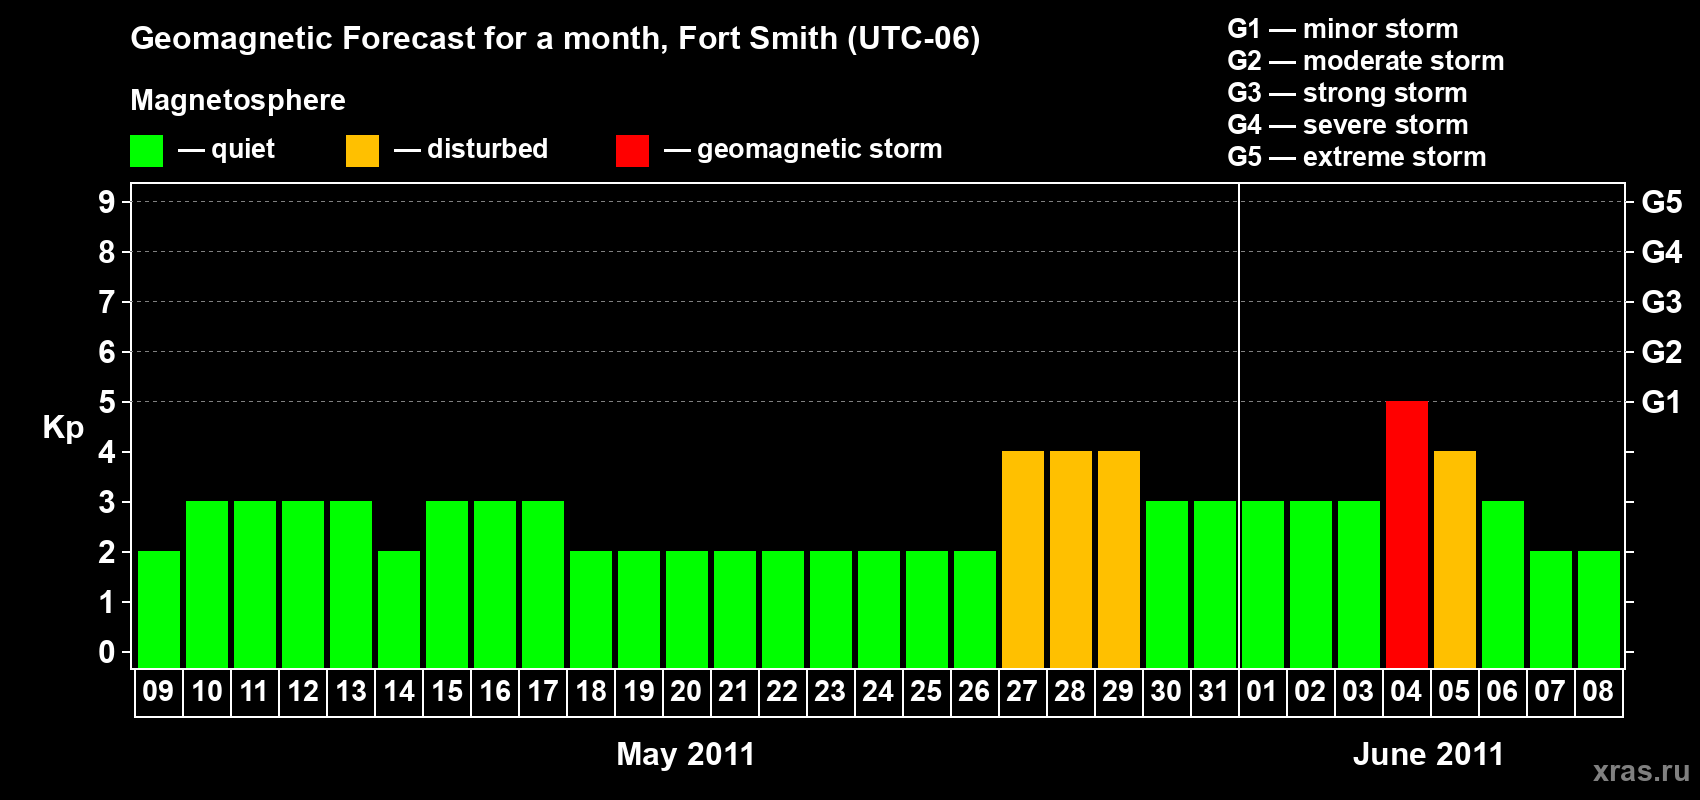Screen dimensions: 1700x800
Task: Click the 'geomagnetic storm' legend text
Action: click(819, 150)
